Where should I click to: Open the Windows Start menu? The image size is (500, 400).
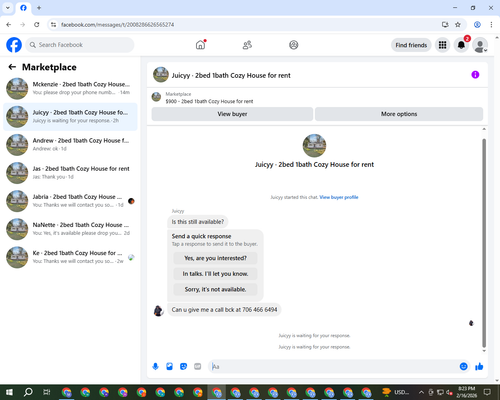(x=9, y=392)
